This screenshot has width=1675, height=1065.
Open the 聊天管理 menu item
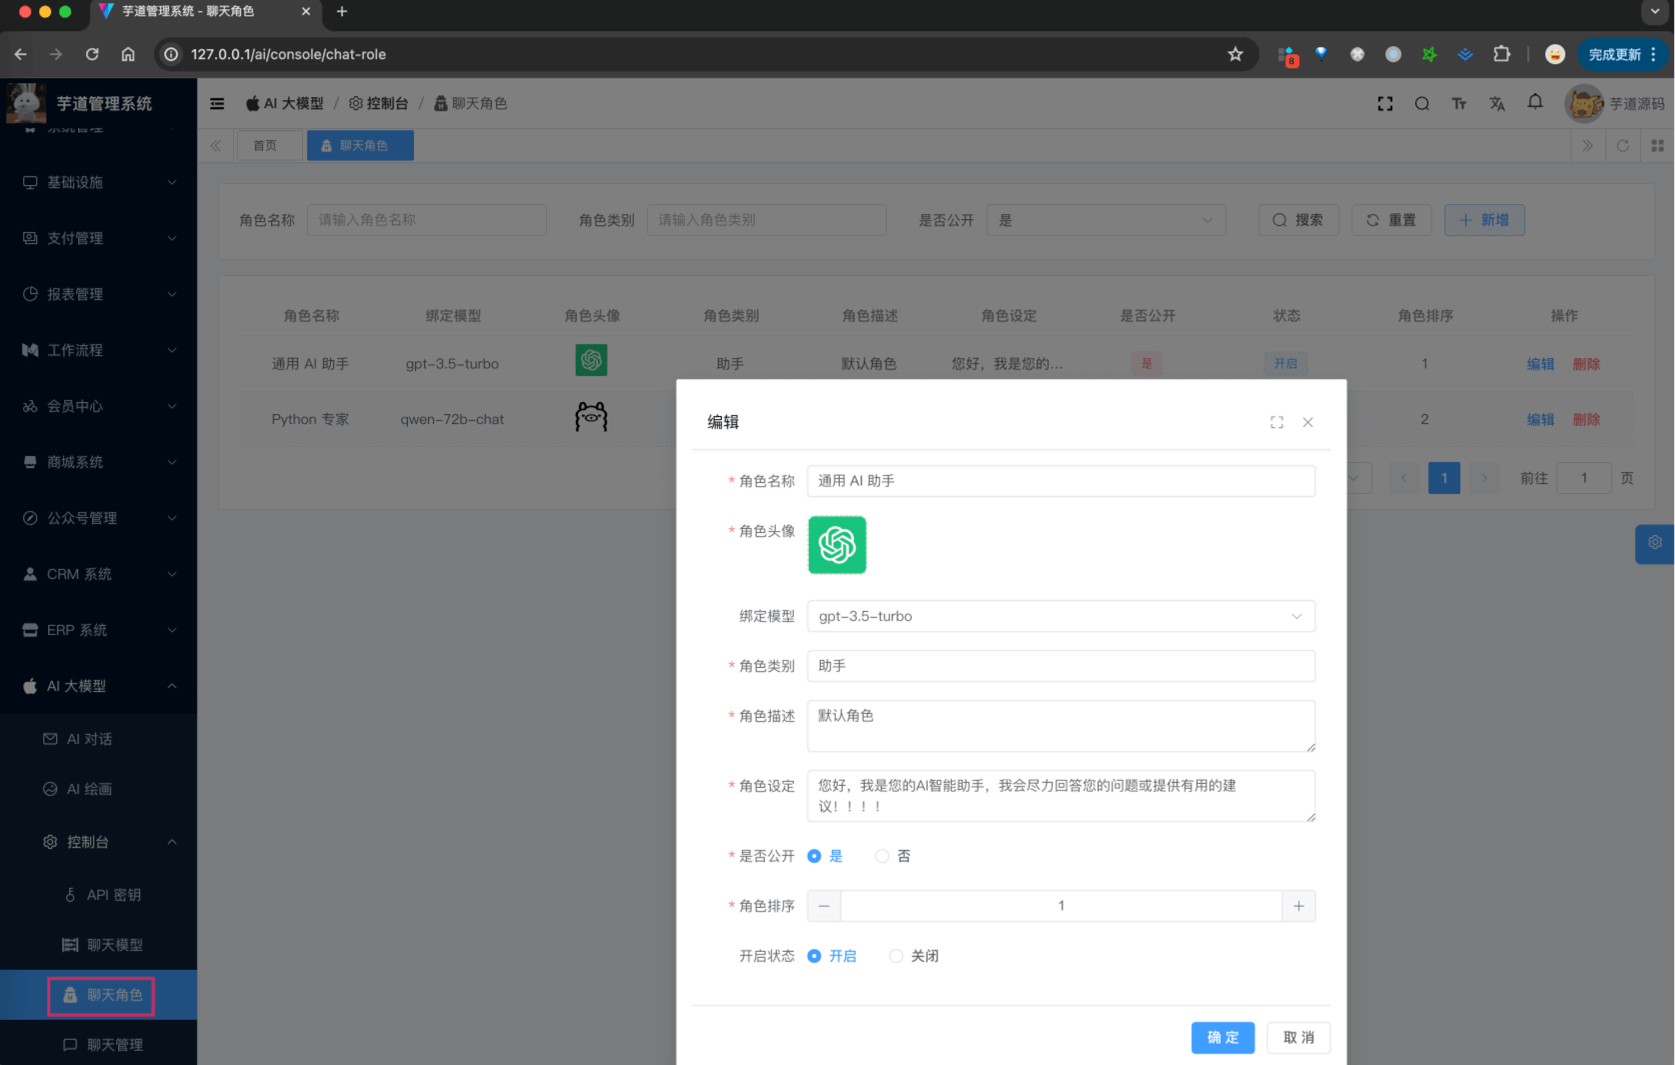tap(114, 1045)
